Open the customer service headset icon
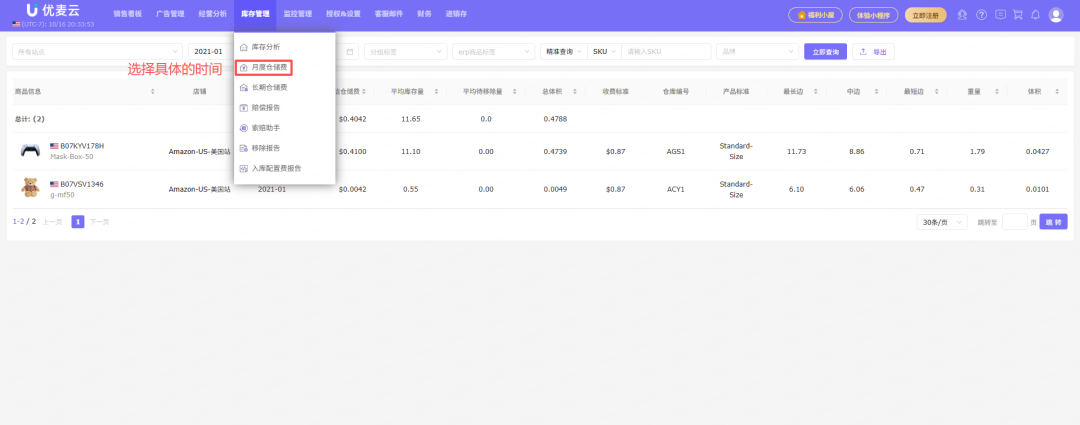The image size is (1080, 425). 962,15
